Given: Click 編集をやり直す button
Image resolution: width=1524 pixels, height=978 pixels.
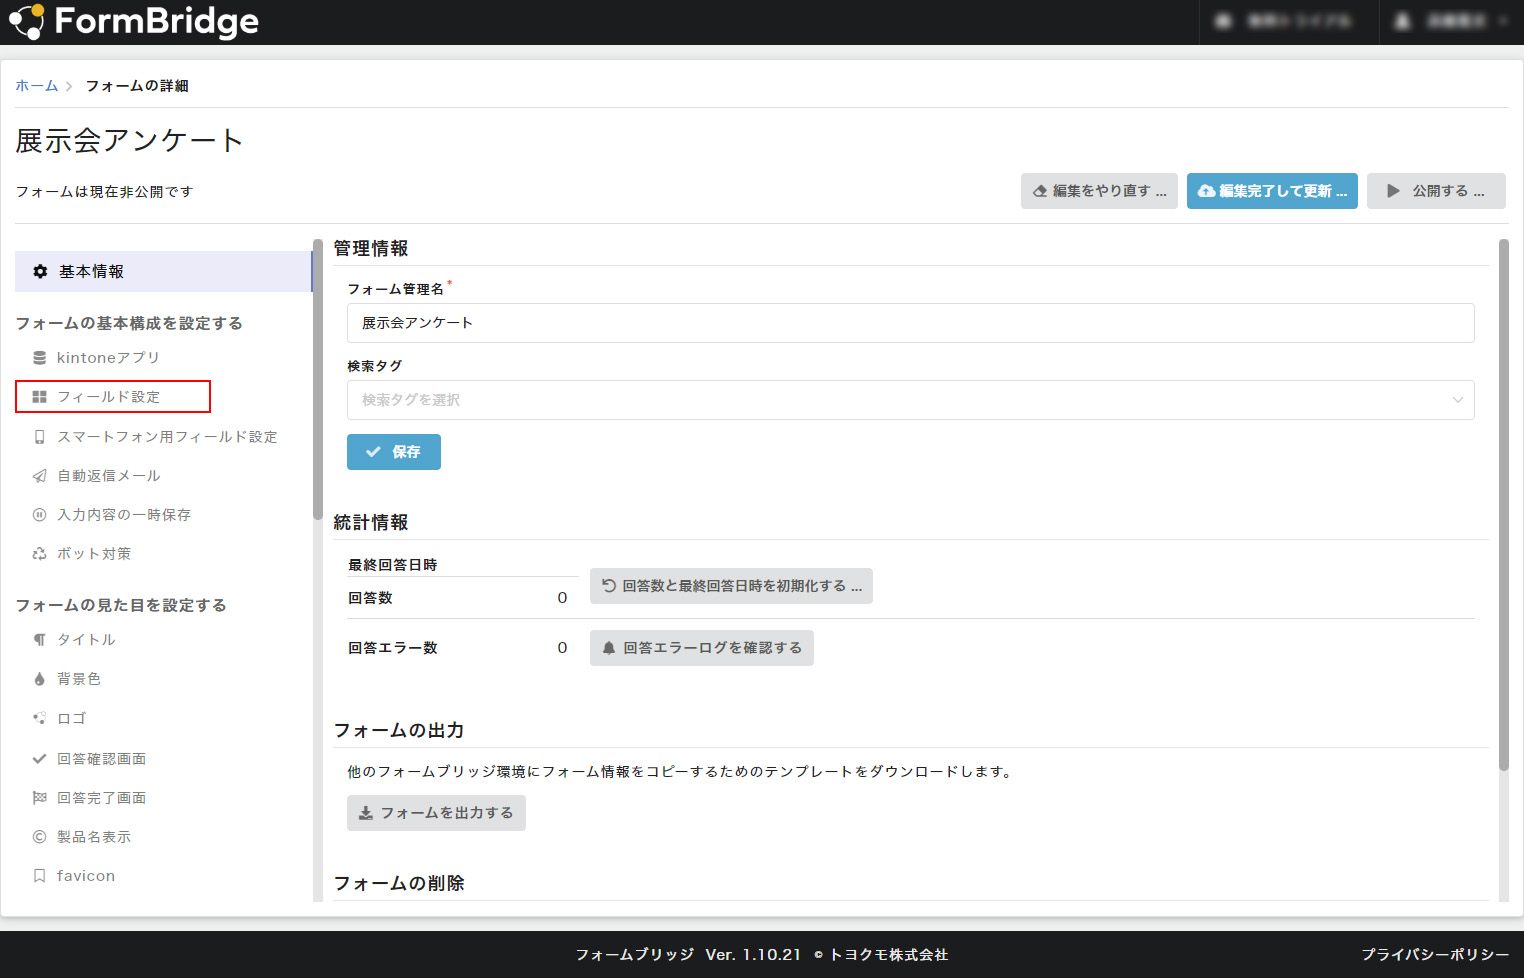Looking at the screenshot, I should click(x=1099, y=191).
